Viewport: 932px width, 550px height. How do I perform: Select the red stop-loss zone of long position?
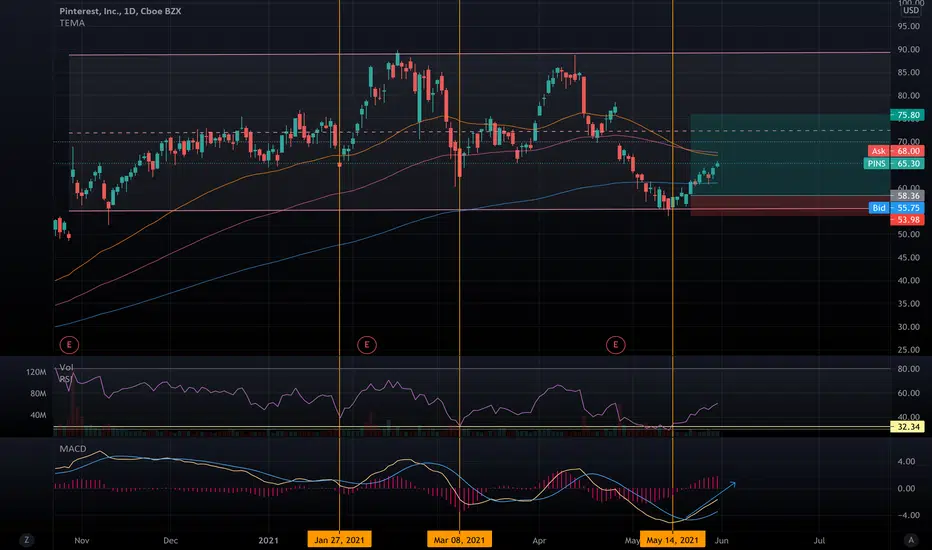coord(791,206)
